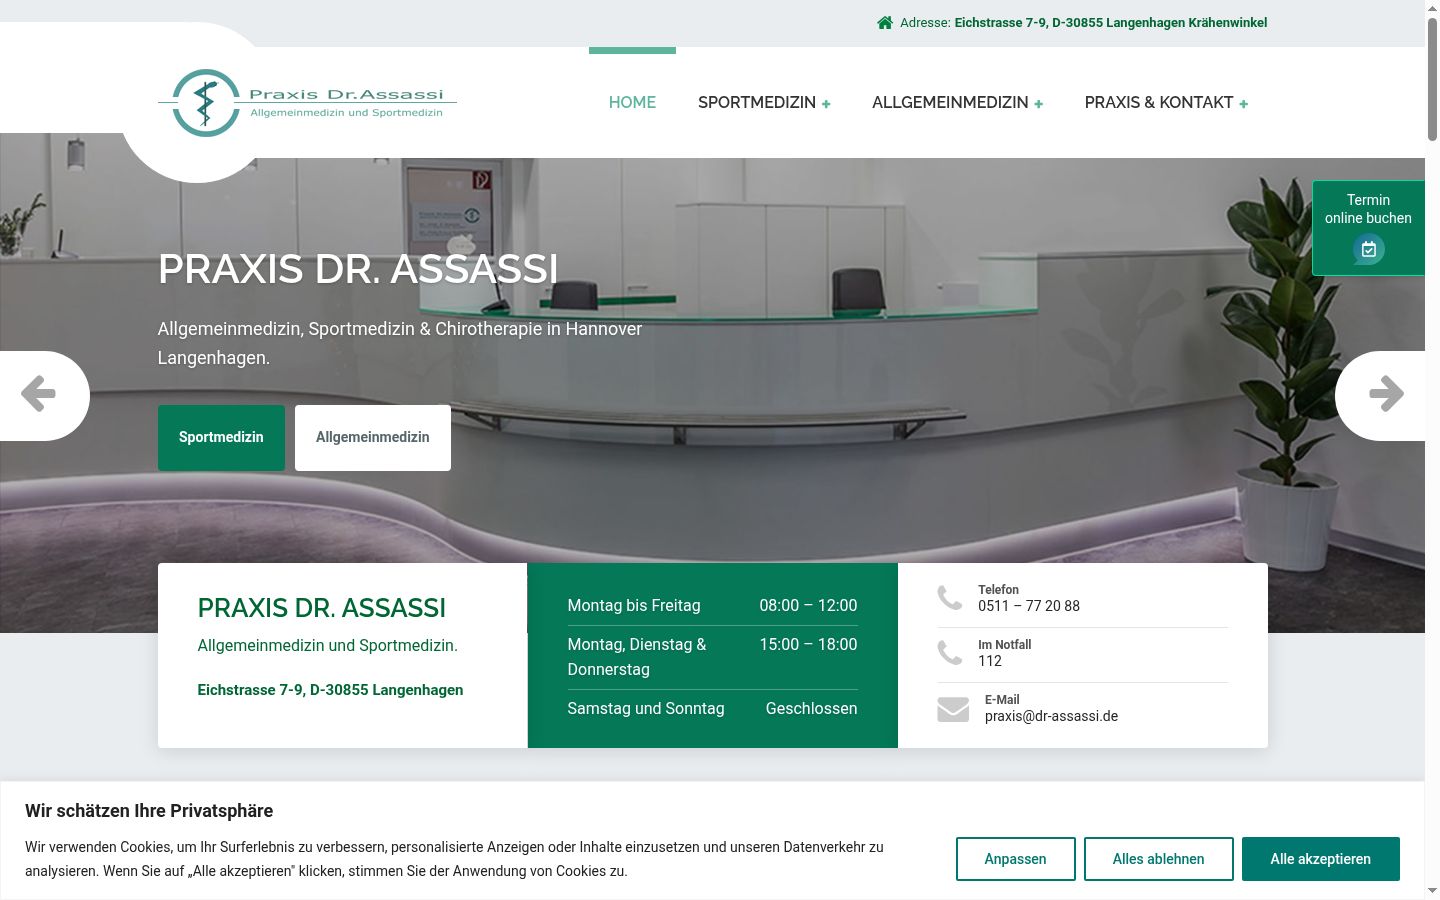Image resolution: width=1440 pixels, height=900 pixels.
Task: Click the scrollbar up arrow
Action: (x=1432, y=8)
